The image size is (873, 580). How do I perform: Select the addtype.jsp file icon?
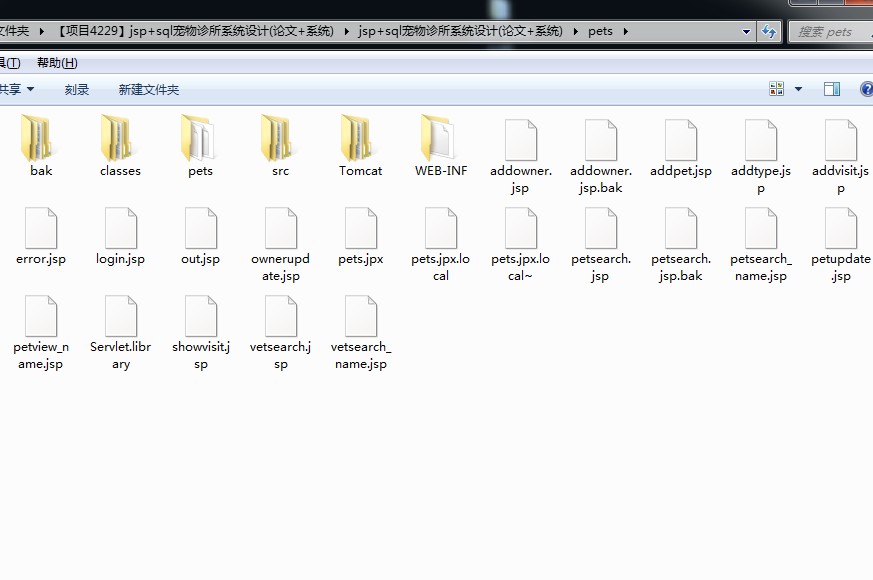coord(761,140)
